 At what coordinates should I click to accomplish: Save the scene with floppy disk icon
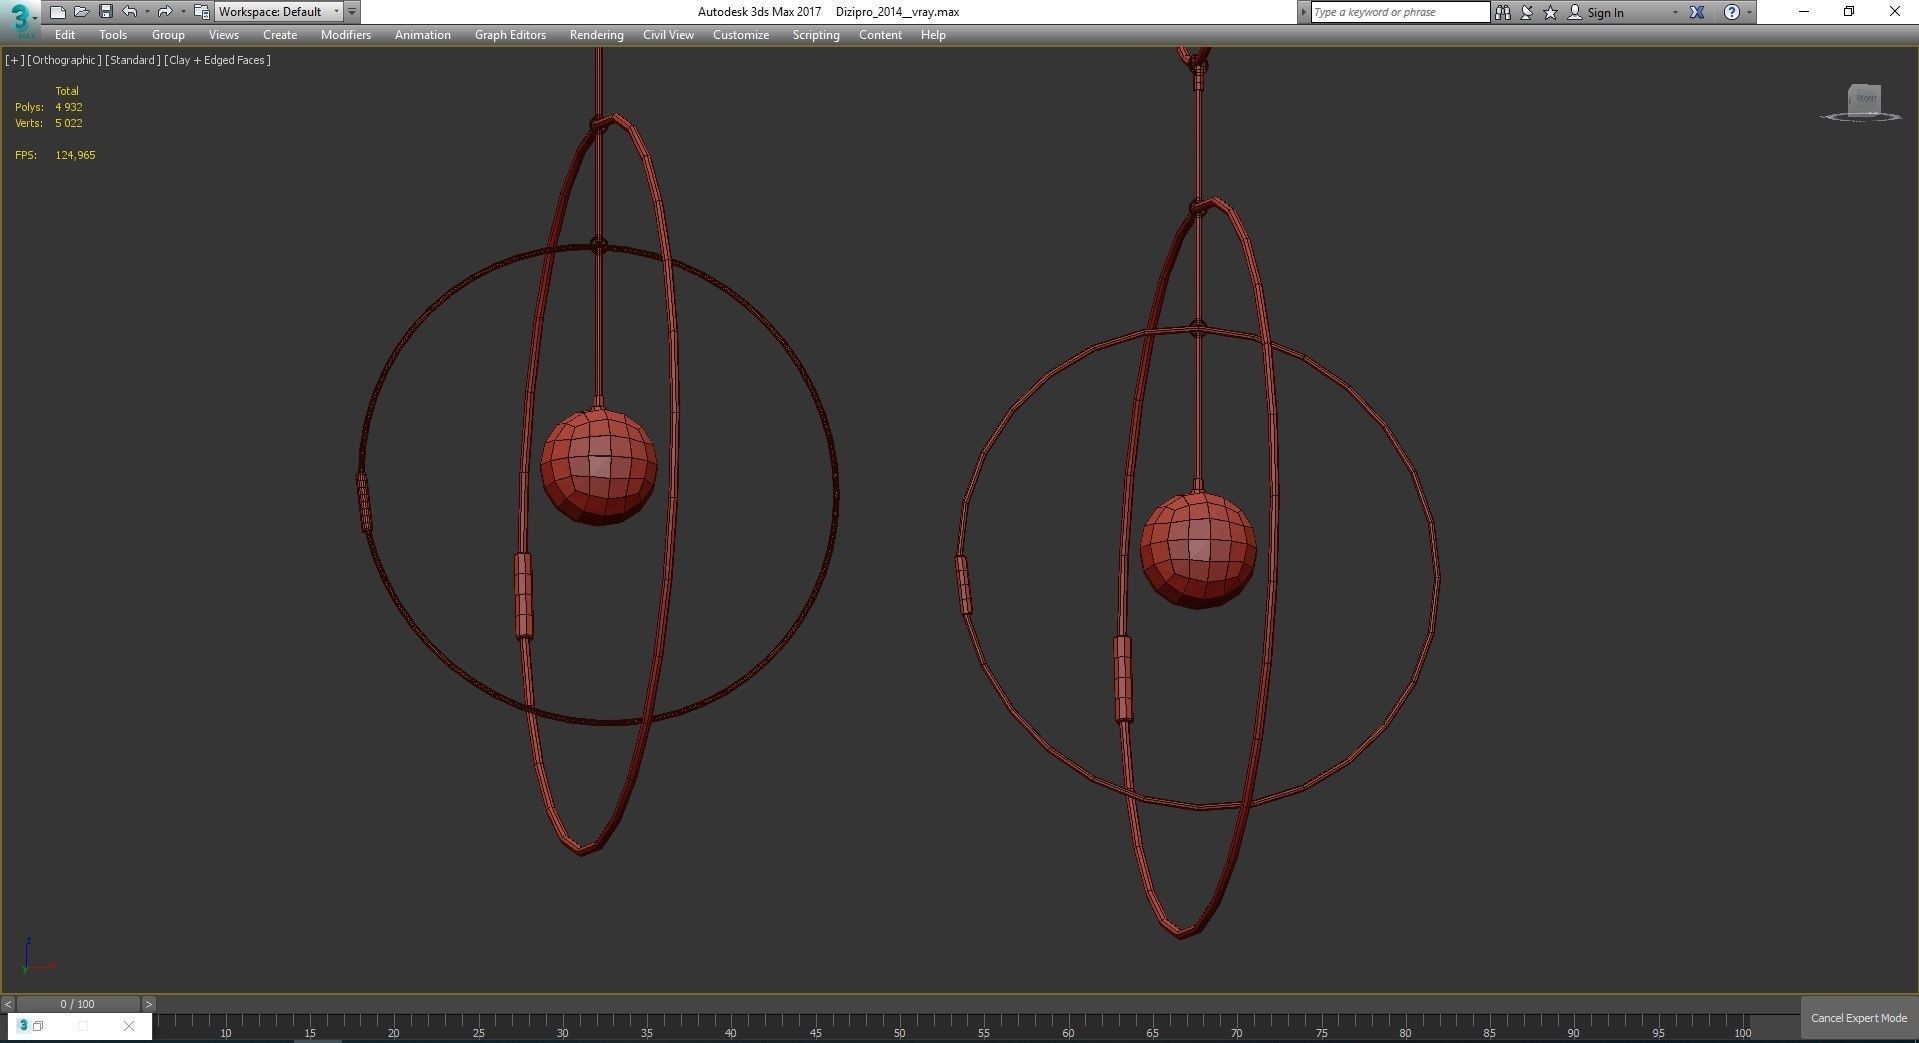click(x=105, y=12)
